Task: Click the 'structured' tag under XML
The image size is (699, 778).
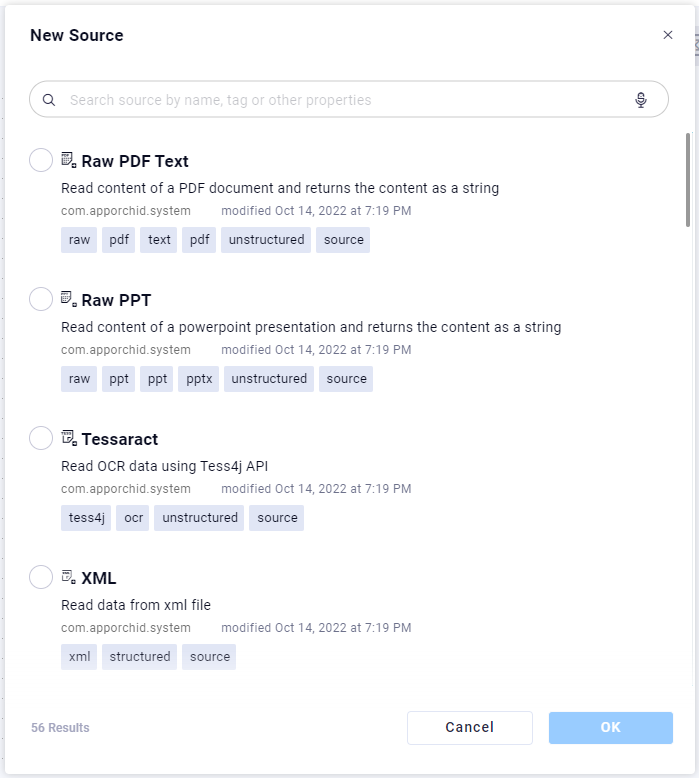Action: (x=139, y=657)
